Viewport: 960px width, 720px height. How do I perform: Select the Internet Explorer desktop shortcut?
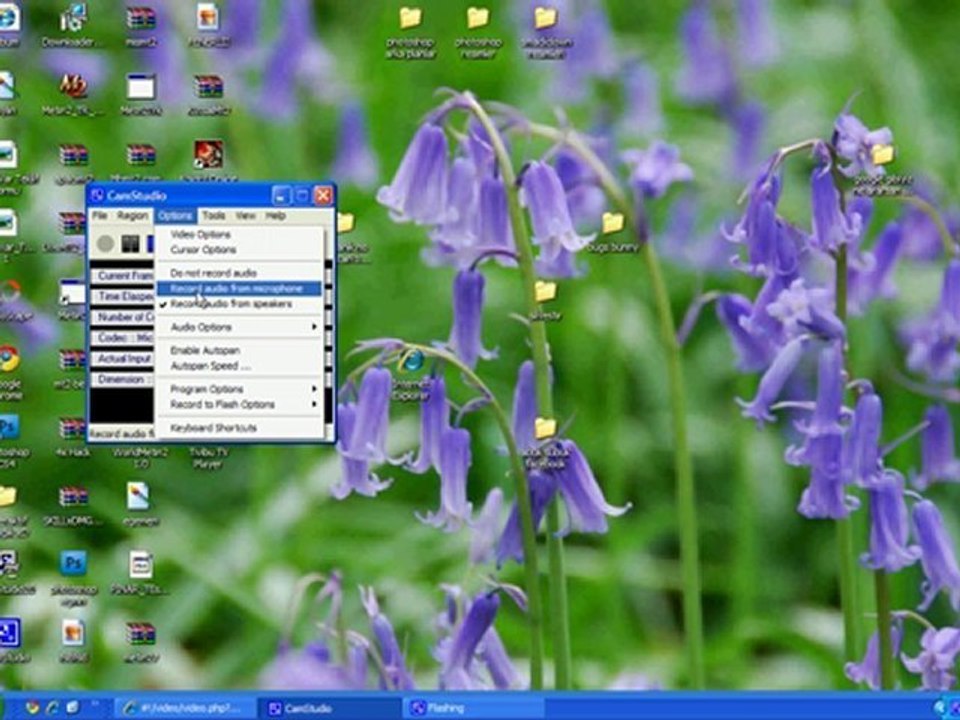[x=412, y=360]
